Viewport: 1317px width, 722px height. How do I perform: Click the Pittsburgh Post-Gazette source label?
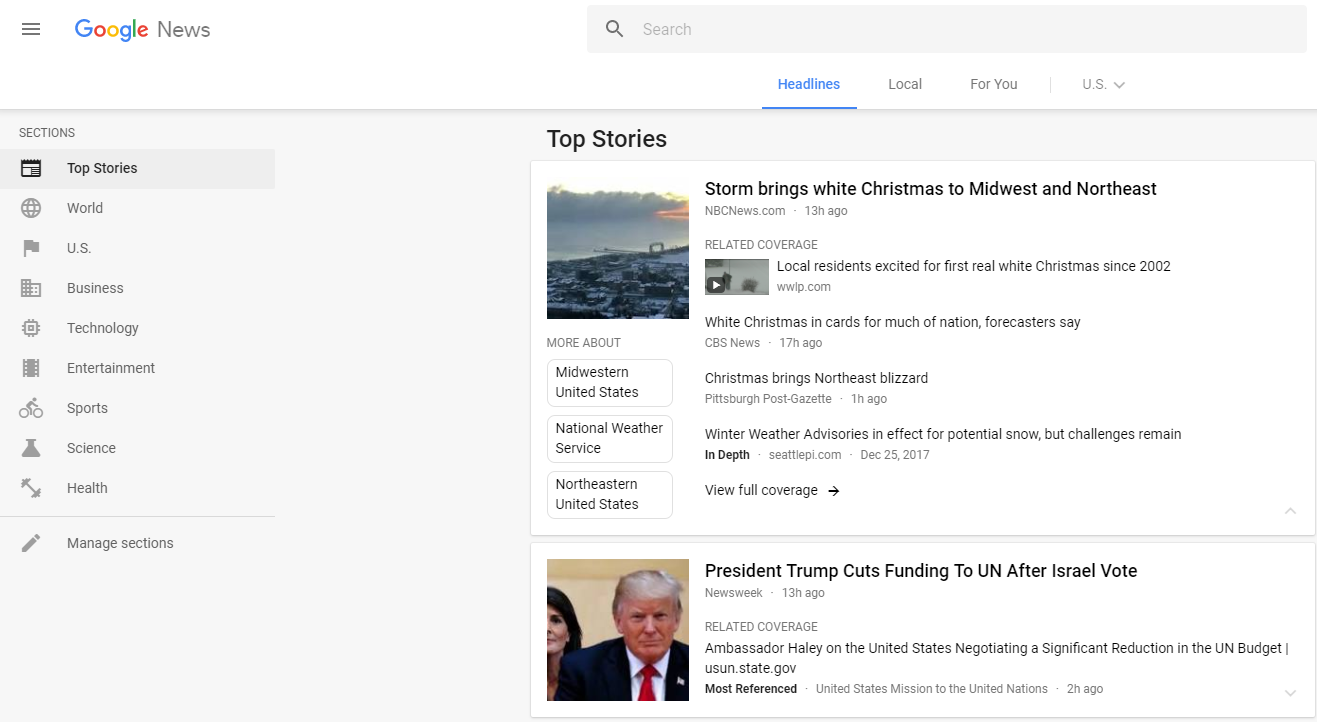[x=768, y=399]
